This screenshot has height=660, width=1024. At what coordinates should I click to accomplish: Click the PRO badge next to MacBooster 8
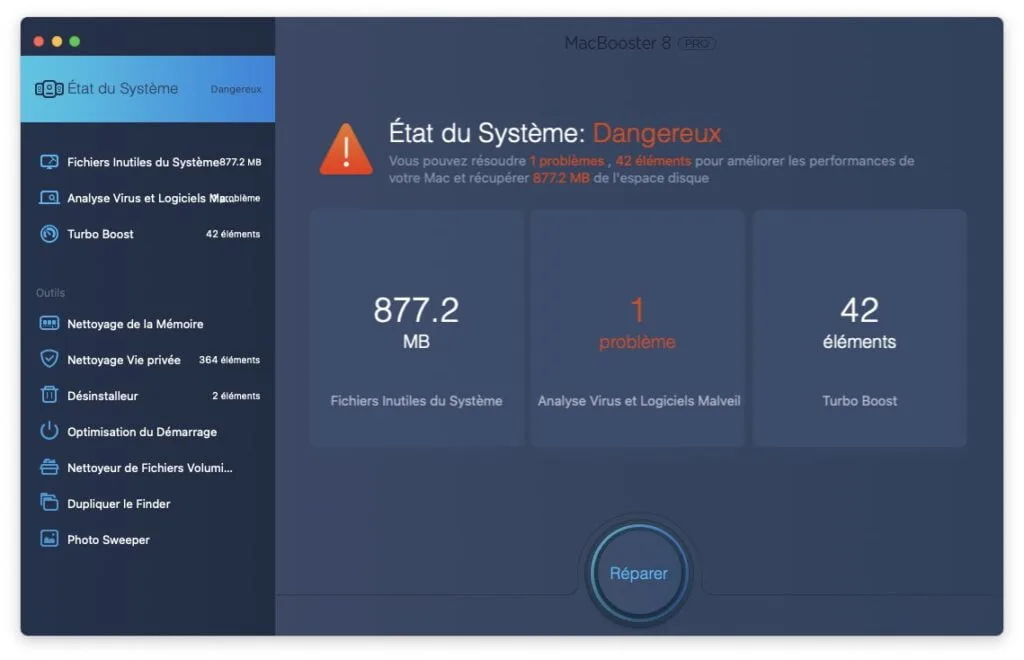click(x=697, y=44)
